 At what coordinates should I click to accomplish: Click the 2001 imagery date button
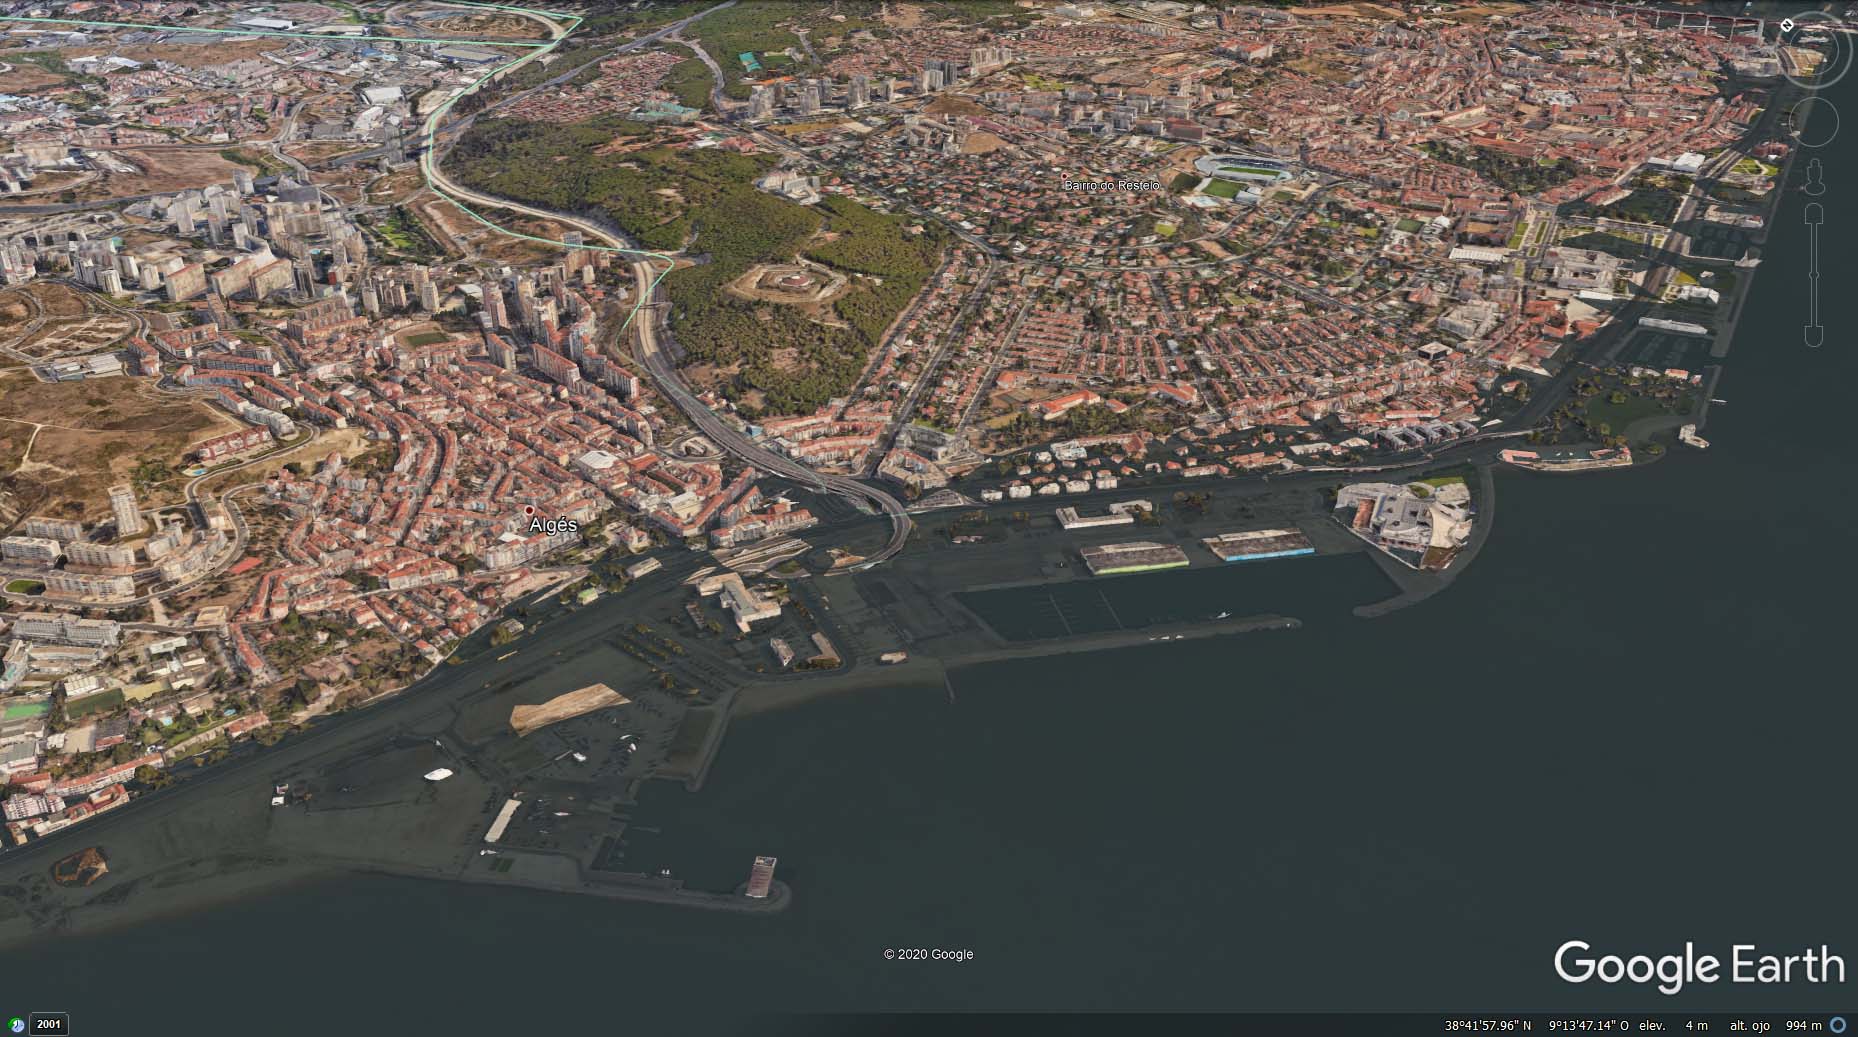pos(49,1025)
